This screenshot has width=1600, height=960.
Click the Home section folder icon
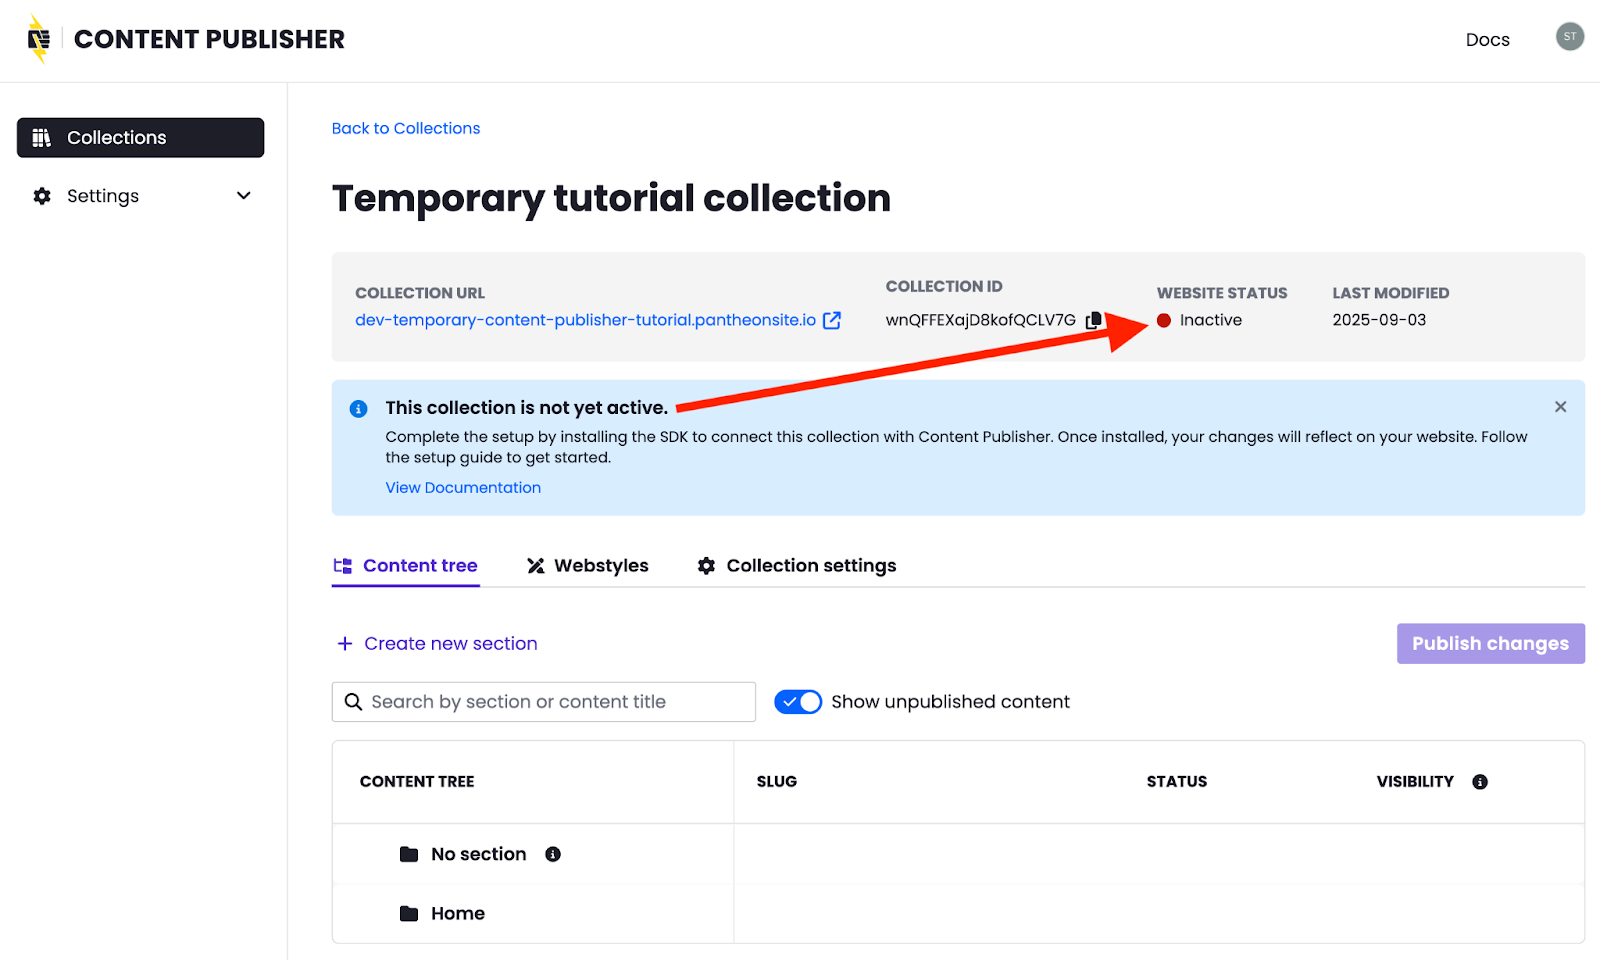pos(409,914)
